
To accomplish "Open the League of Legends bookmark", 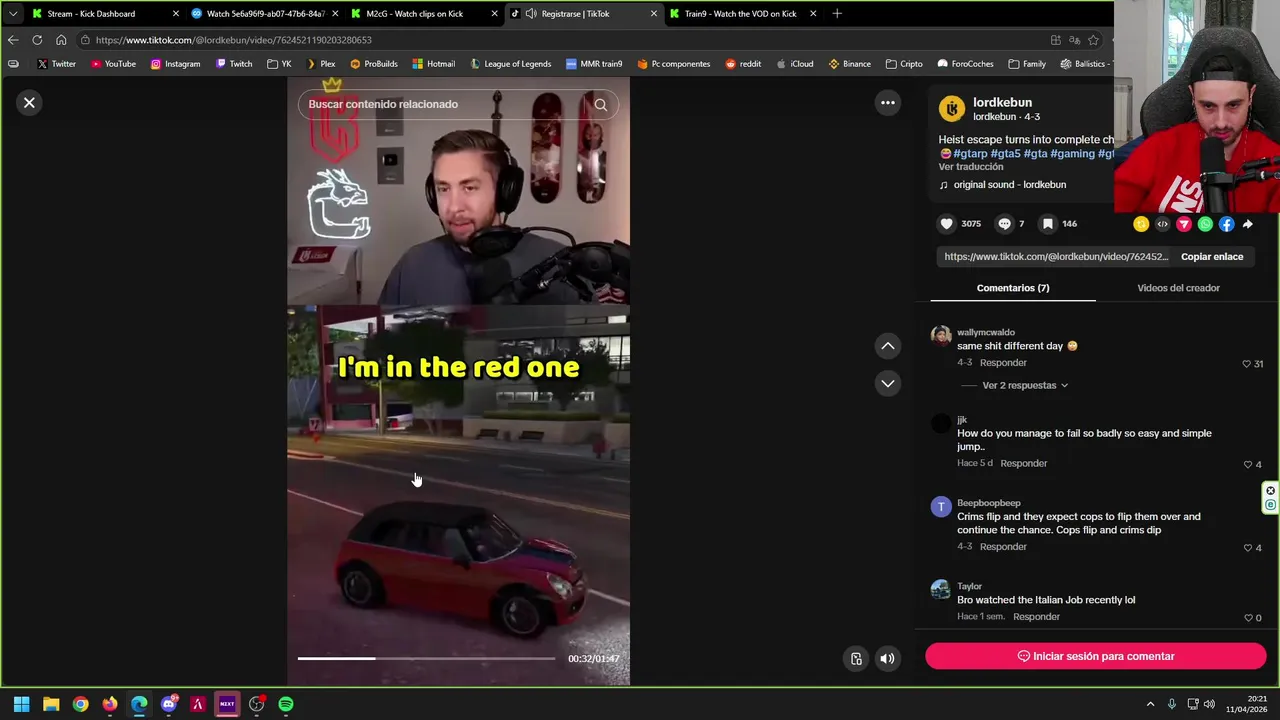I will coord(510,64).
